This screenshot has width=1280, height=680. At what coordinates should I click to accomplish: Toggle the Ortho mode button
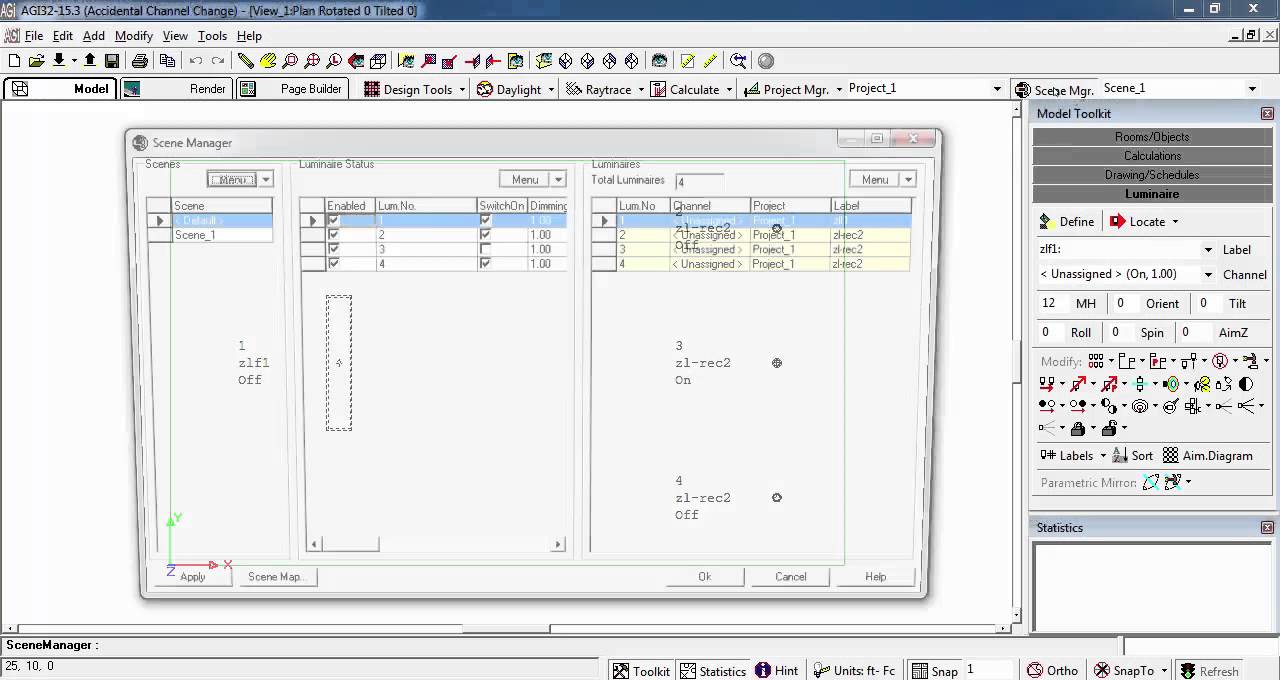1052,671
